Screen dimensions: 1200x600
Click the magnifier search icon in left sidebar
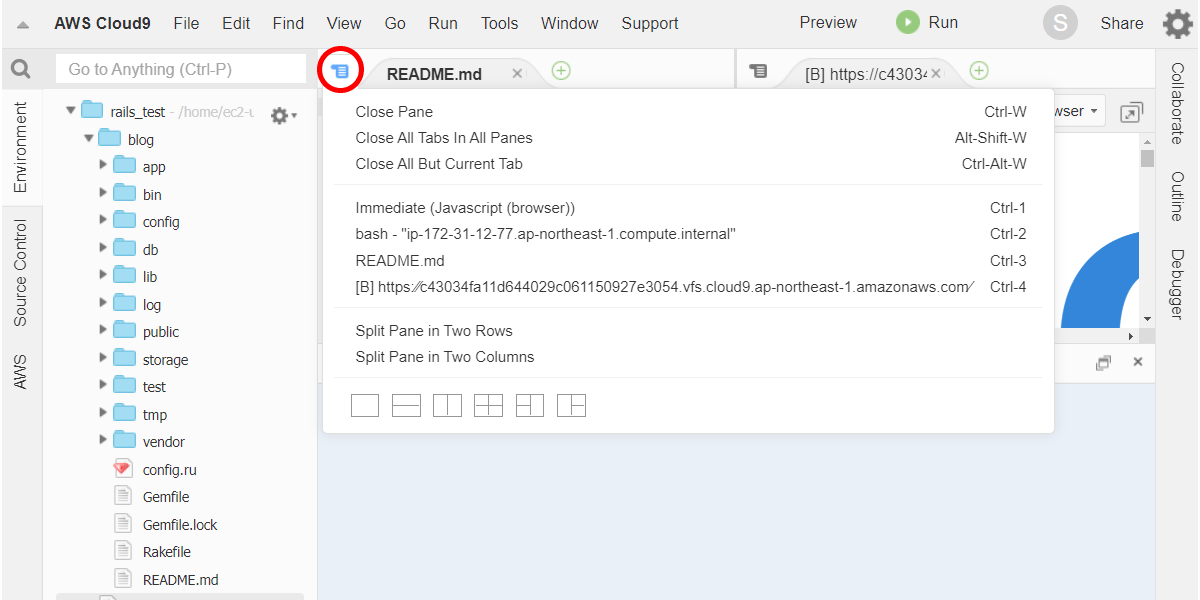20,69
